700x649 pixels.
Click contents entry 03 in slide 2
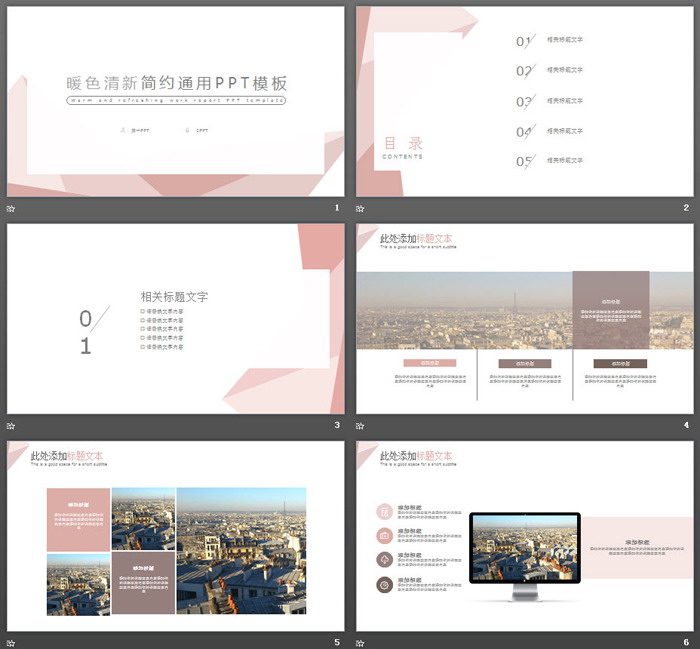[525, 101]
